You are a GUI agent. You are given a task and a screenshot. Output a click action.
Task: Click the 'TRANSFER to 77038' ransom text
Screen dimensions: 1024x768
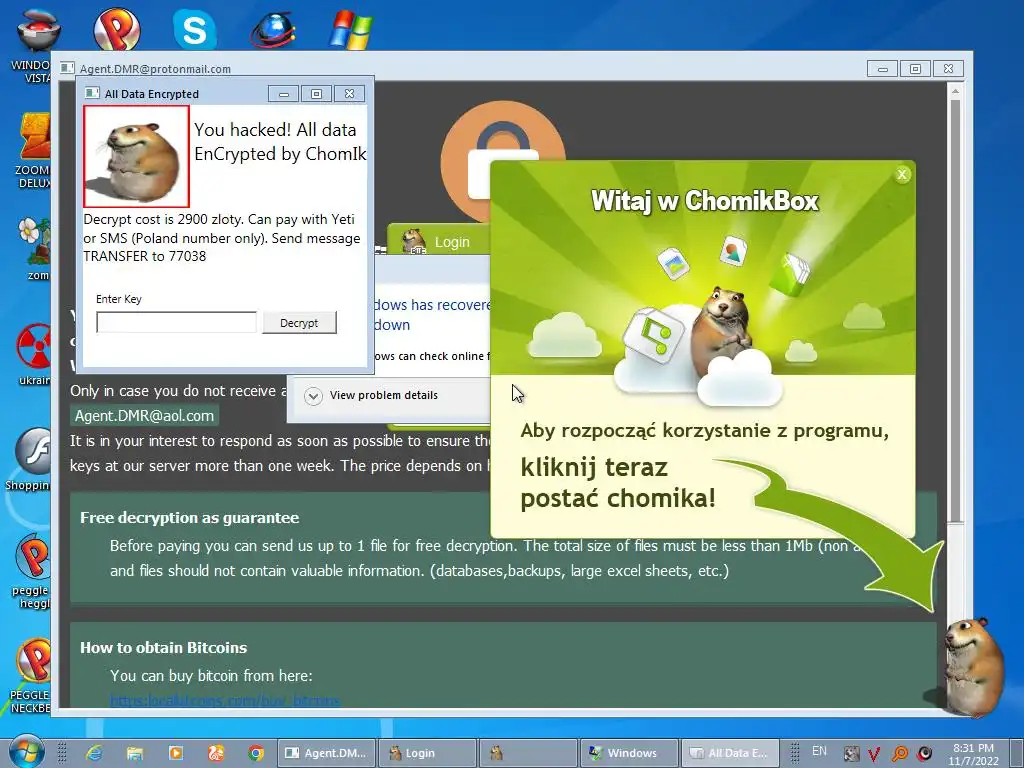(x=144, y=256)
